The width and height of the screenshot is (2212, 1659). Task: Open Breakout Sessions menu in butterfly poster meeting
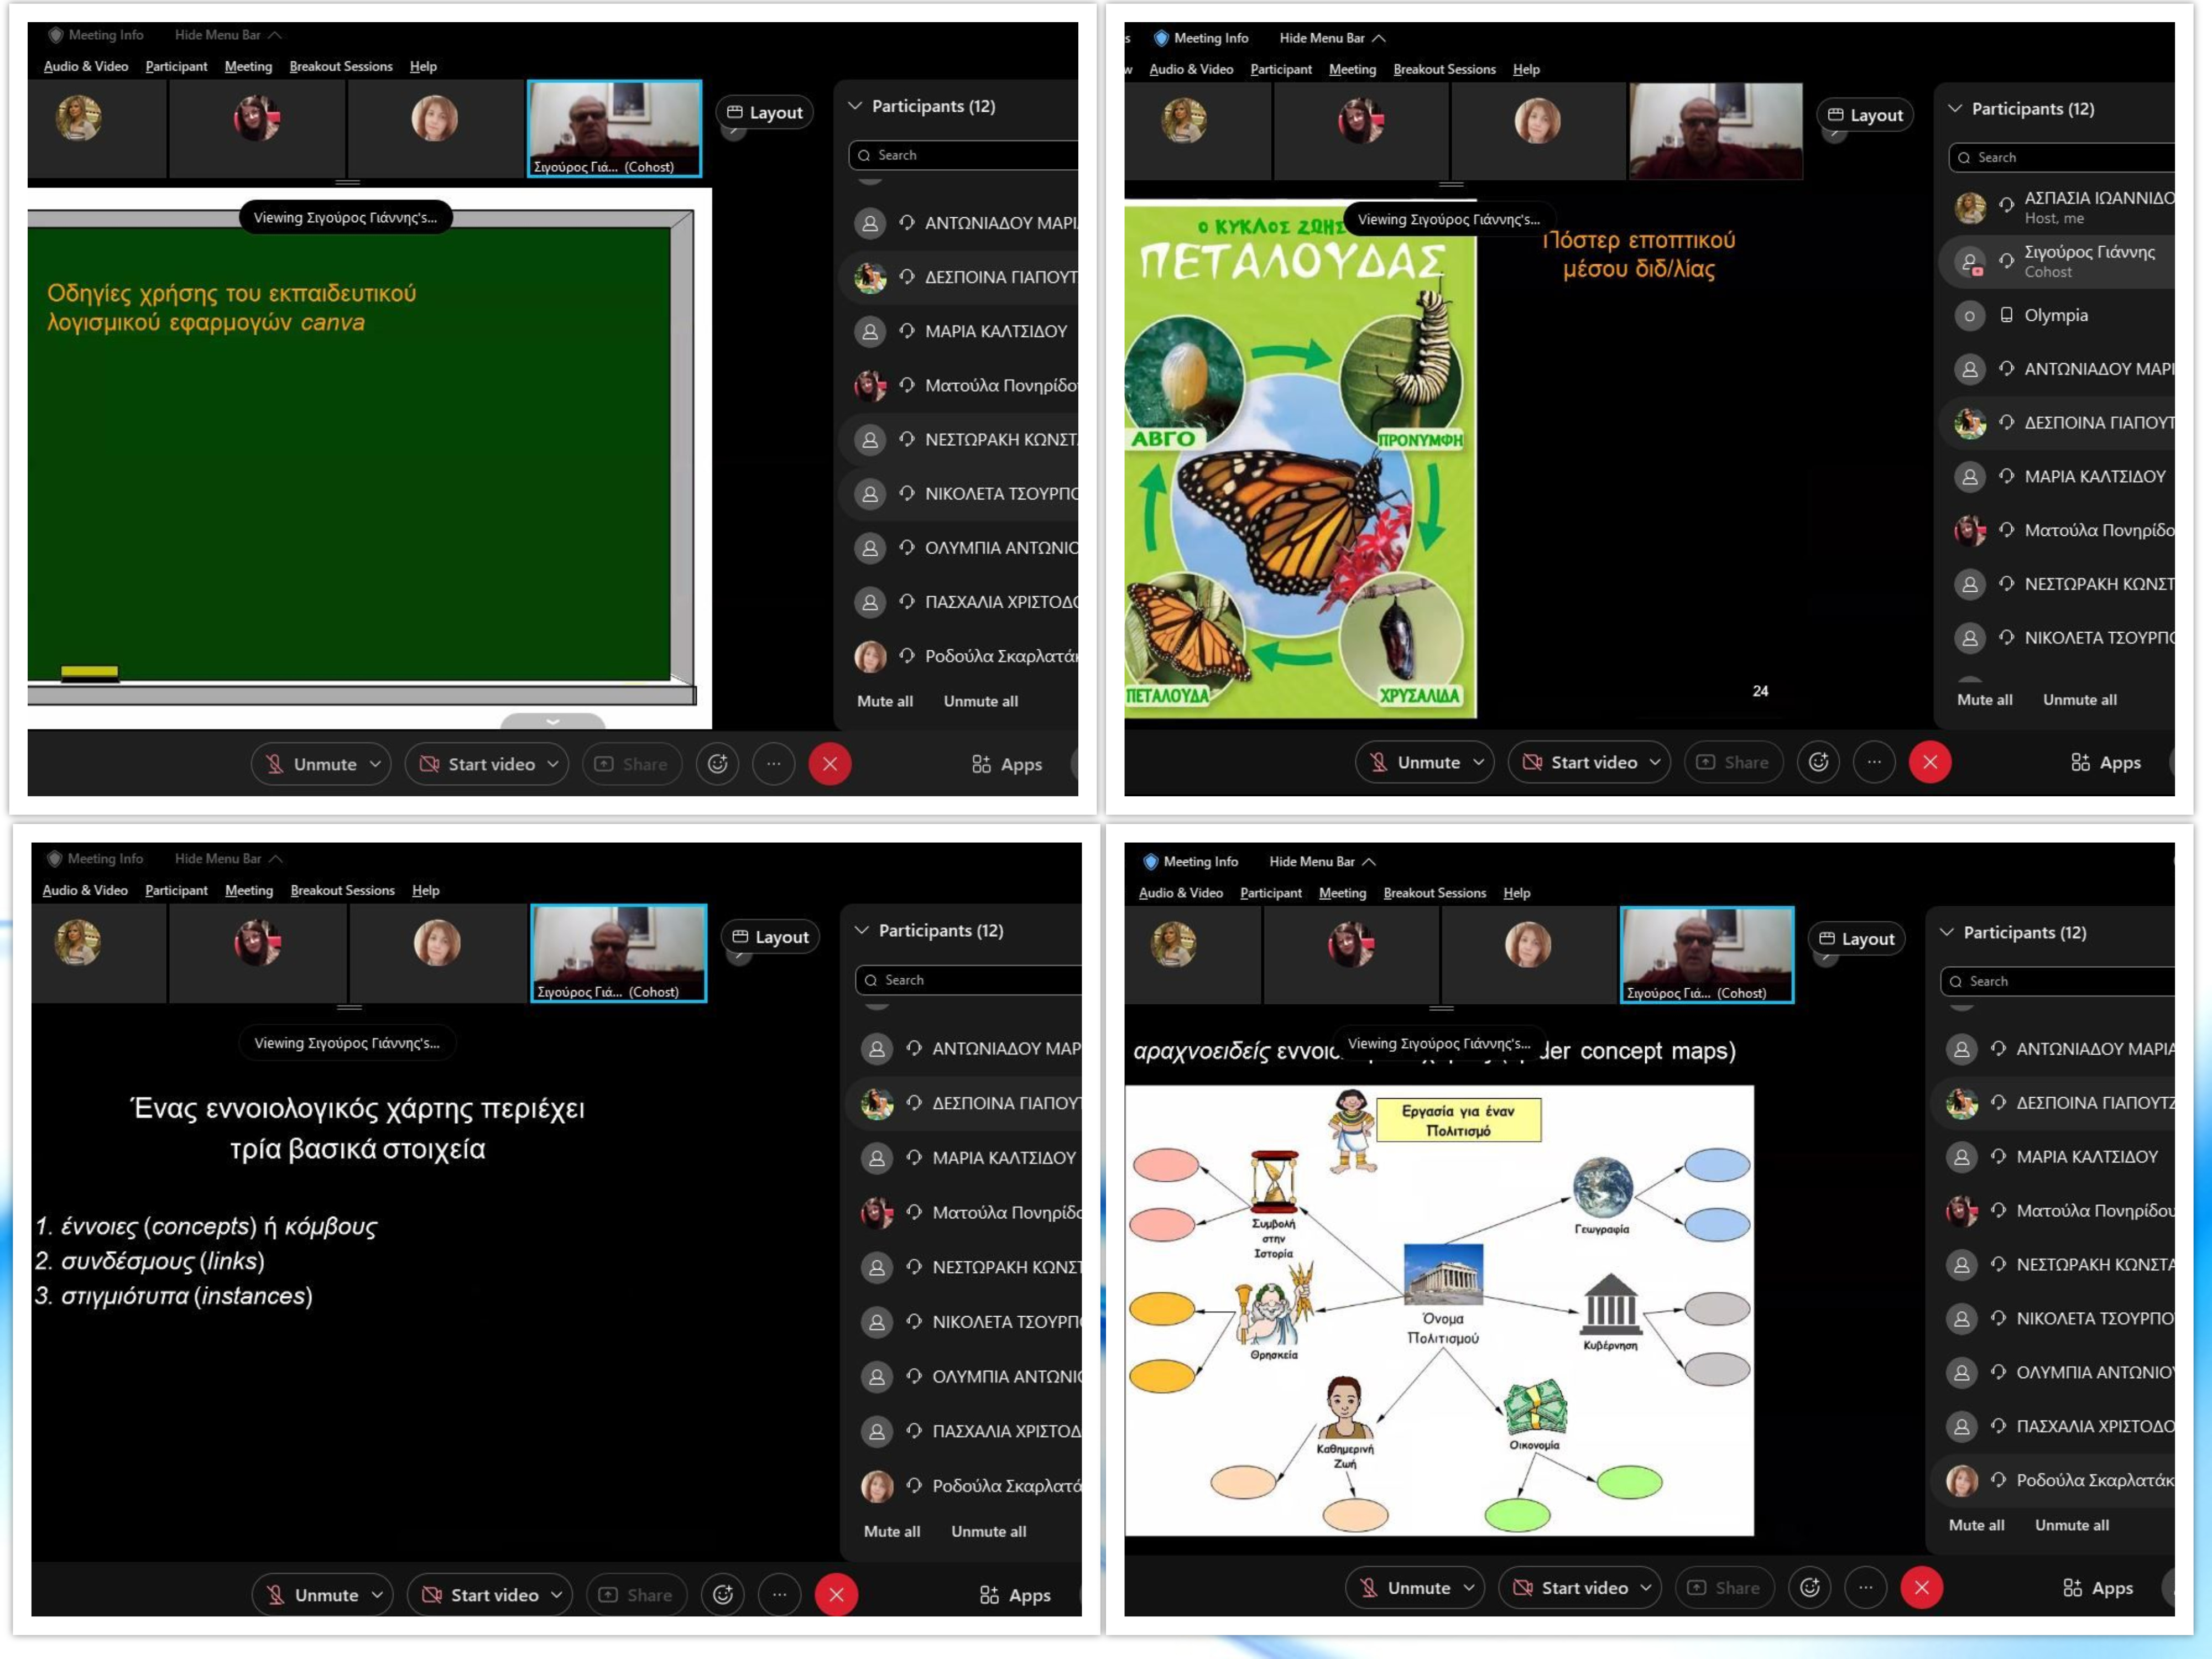pyautogui.click(x=1444, y=69)
